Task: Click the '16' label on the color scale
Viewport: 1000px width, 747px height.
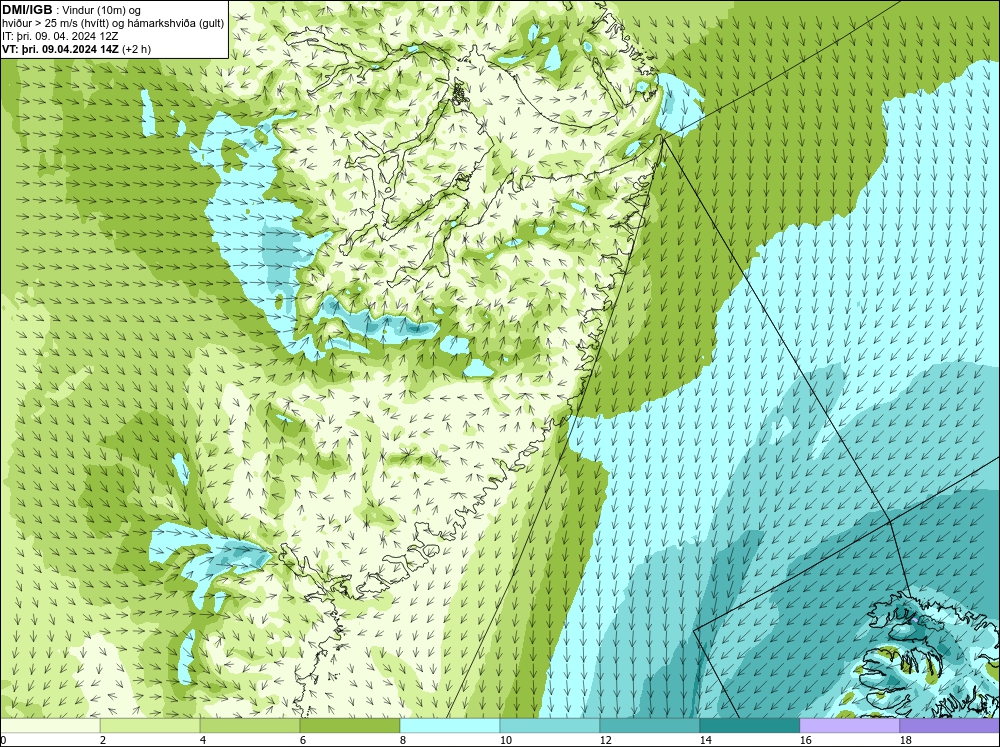Action: pyautogui.click(x=805, y=740)
